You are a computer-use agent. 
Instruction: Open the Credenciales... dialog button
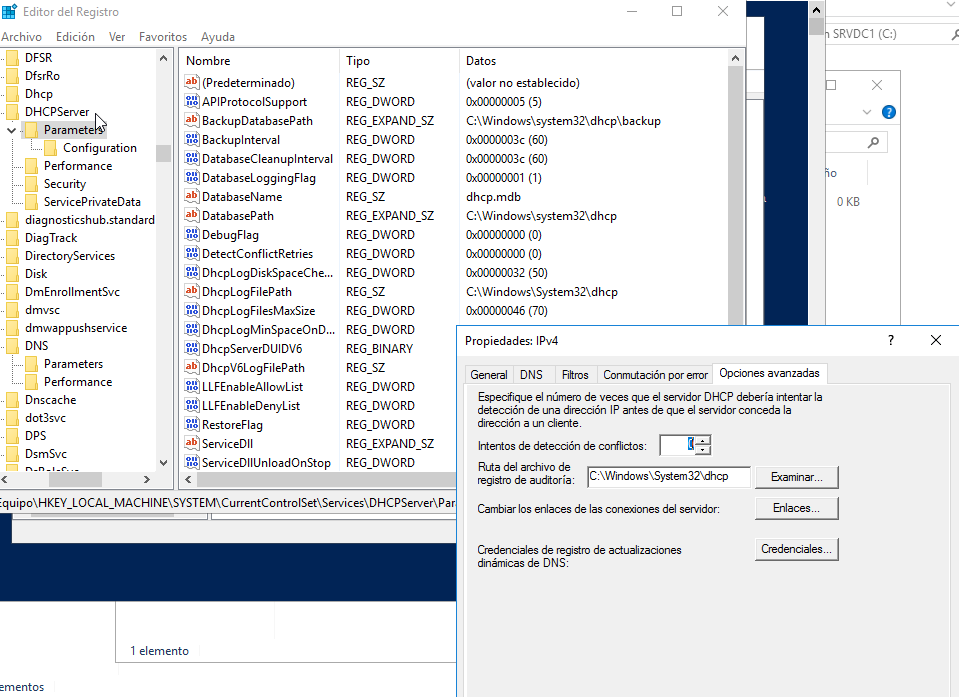[x=796, y=550]
